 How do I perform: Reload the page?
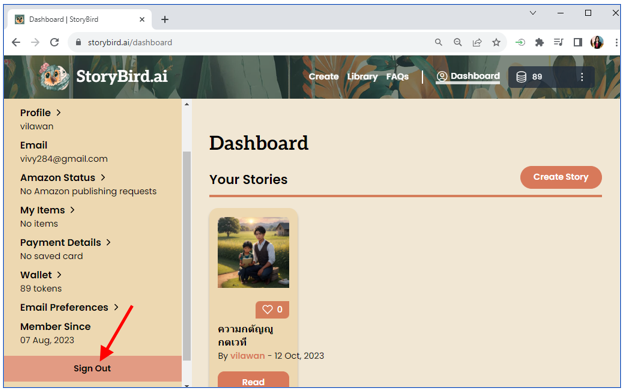tap(55, 42)
